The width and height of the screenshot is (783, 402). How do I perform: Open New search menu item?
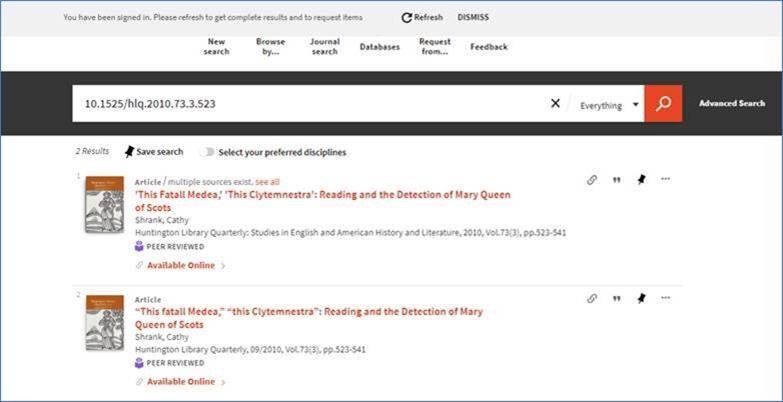pos(216,46)
